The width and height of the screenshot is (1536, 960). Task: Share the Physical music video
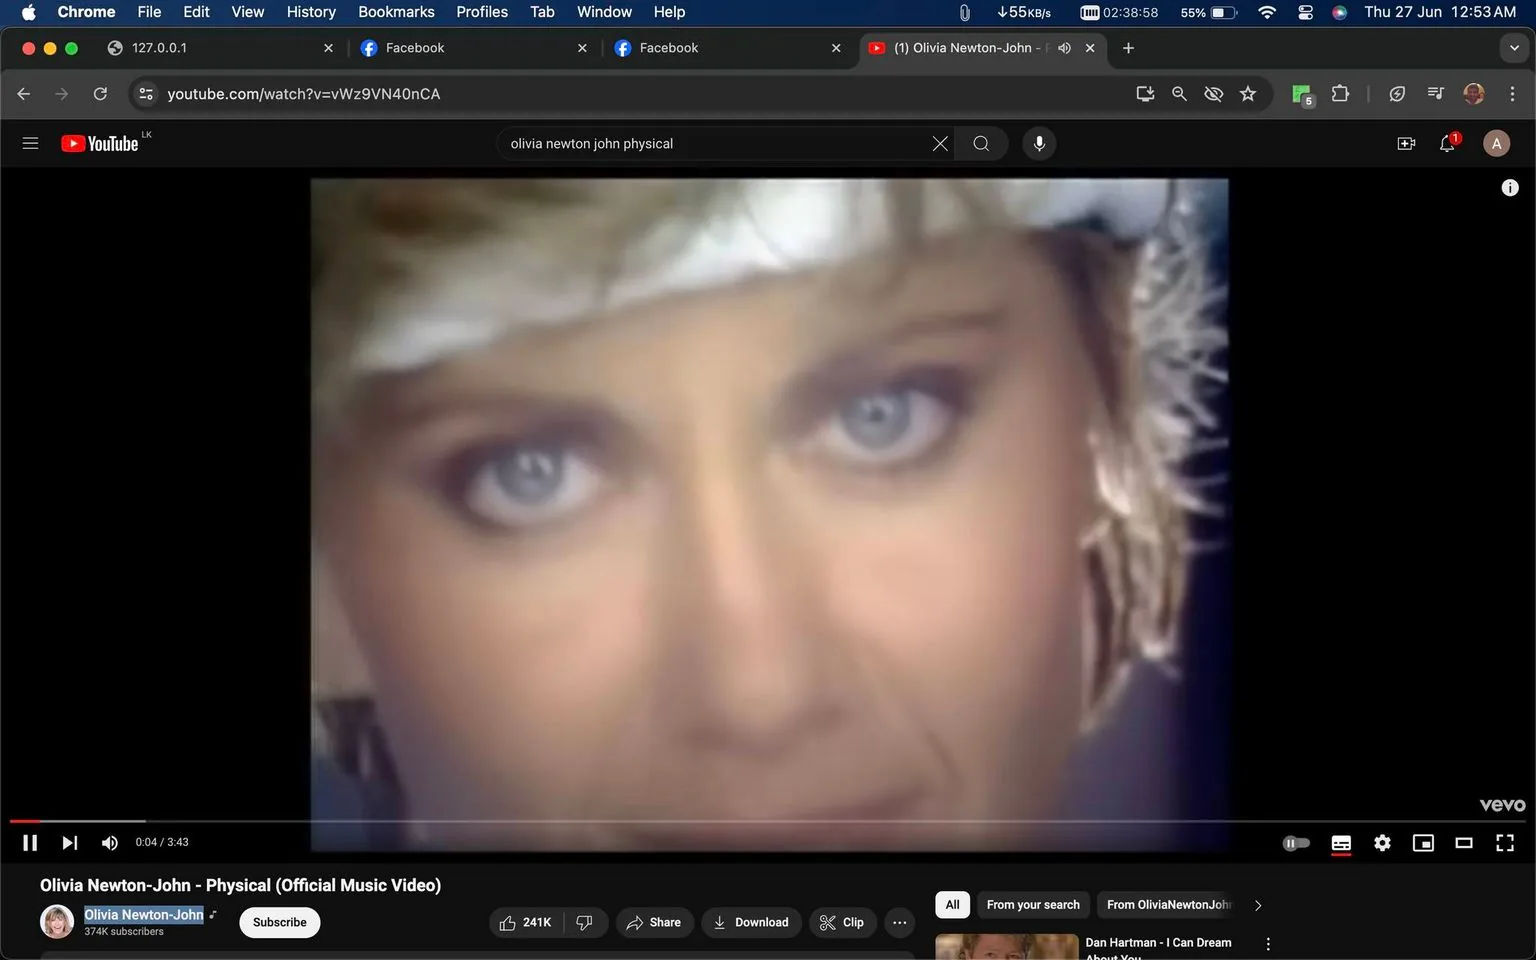(655, 922)
